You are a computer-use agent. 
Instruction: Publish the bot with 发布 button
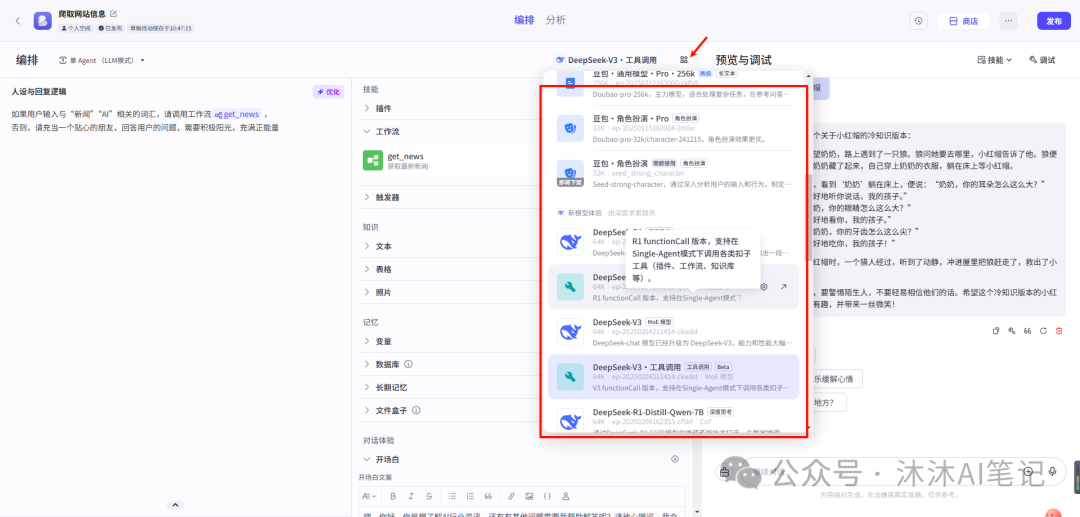point(1054,21)
